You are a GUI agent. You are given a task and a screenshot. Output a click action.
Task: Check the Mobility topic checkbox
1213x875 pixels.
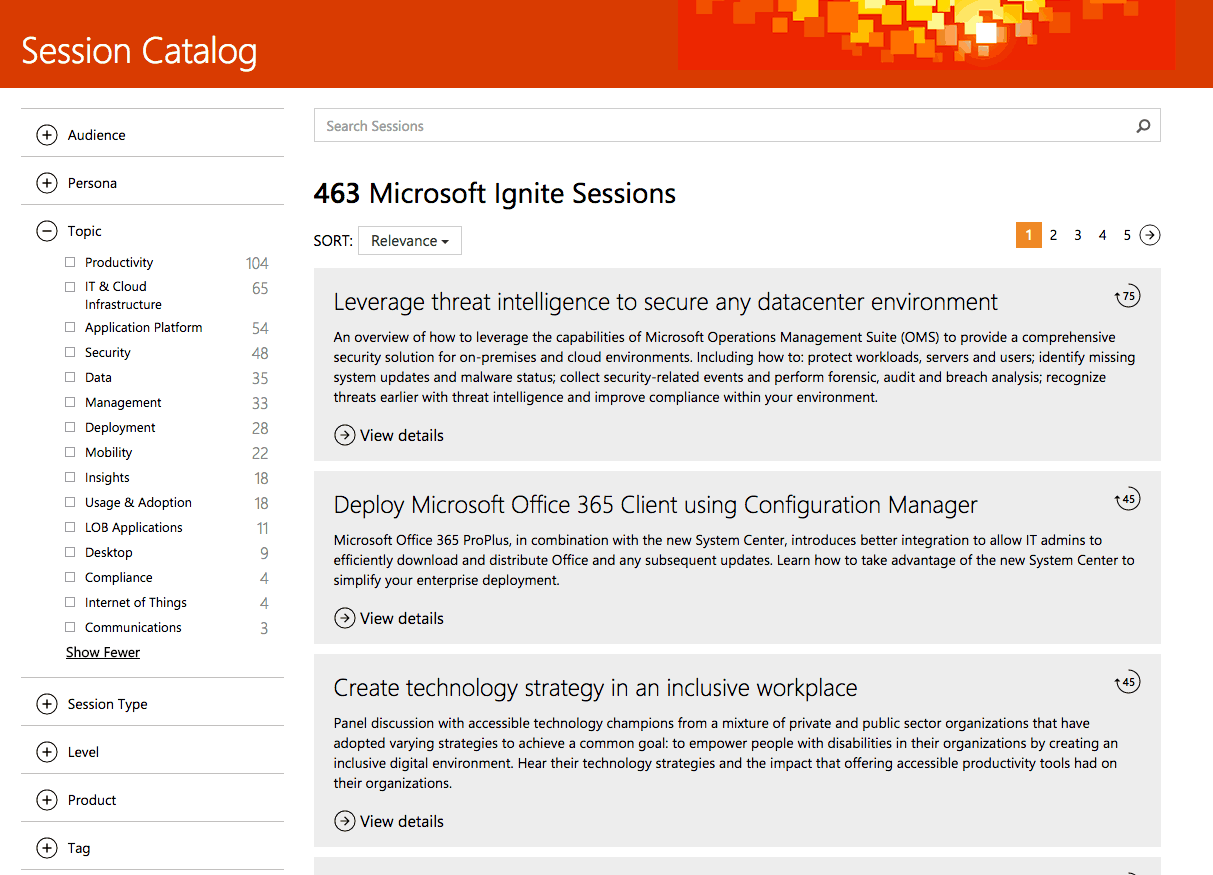(x=70, y=452)
